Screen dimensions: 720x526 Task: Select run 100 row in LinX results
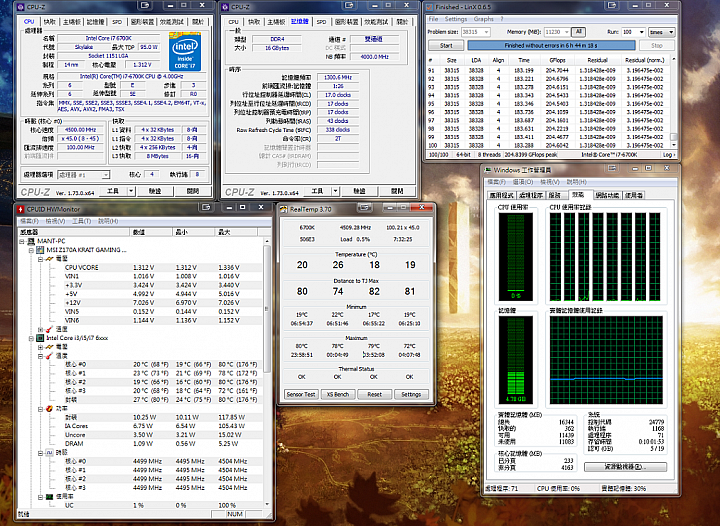coord(548,145)
